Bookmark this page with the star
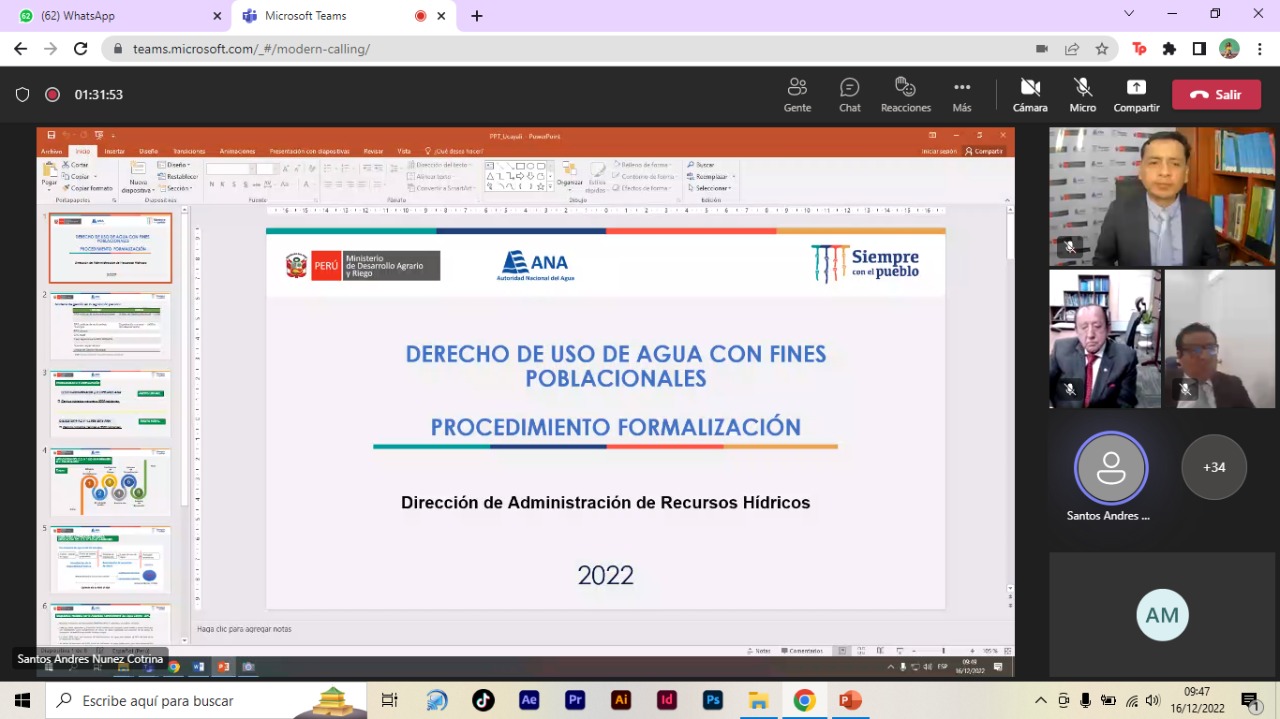 (x=1102, y=49)
